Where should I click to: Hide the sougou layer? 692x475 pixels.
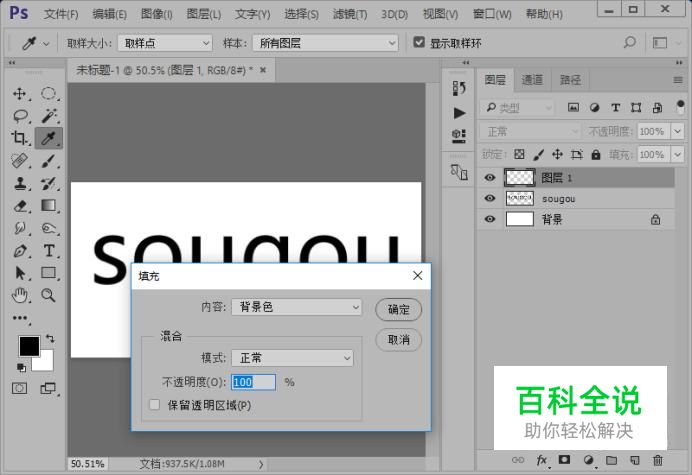[x=490, y=198]
